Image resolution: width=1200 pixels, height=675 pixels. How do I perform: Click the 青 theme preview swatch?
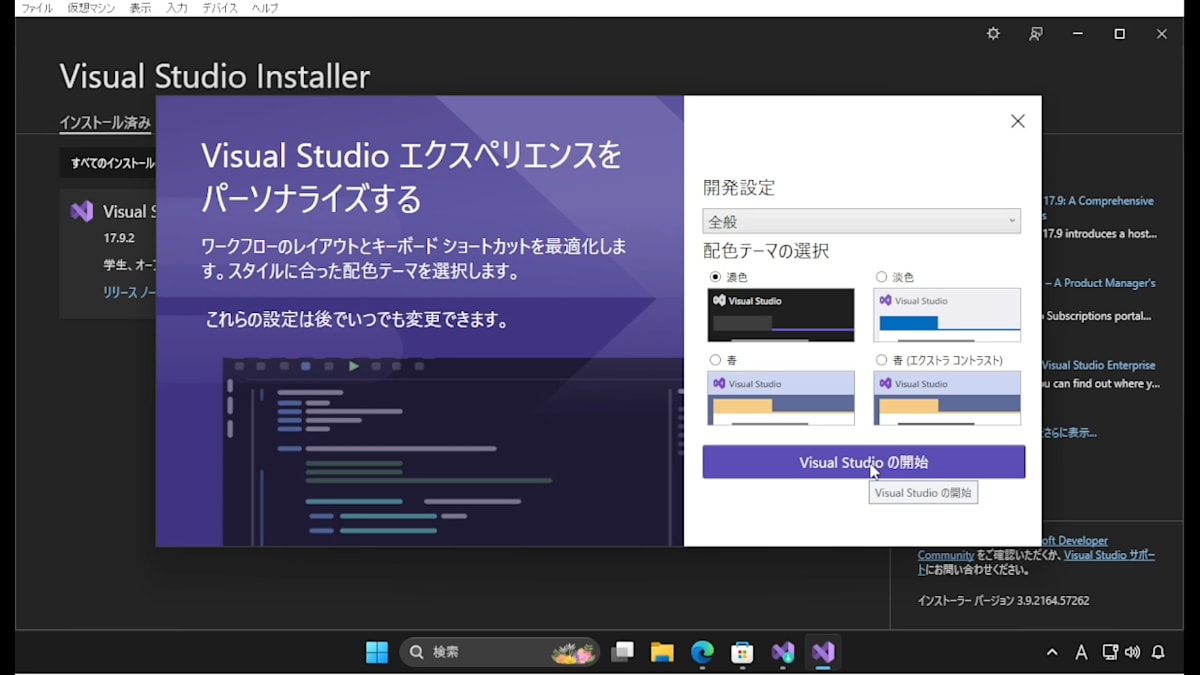tap(780, 399)
